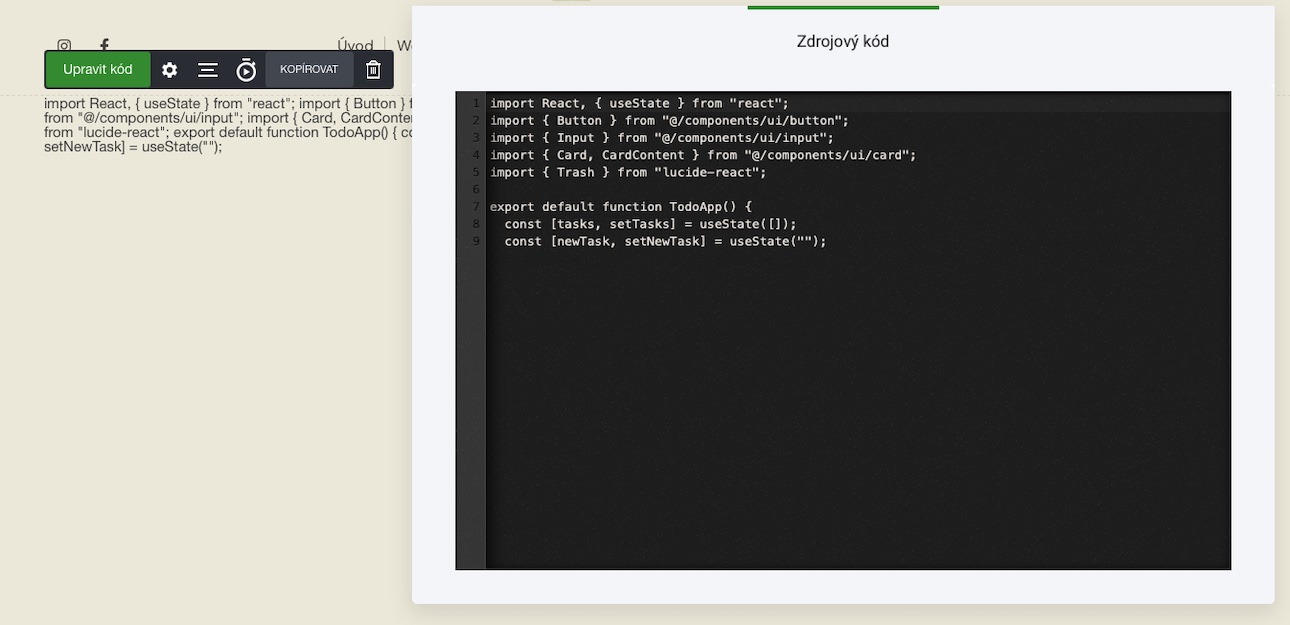Viewport: 1290px width, 625px height.
Task: Open the alignment lines icon
Action: coord(208,70)
